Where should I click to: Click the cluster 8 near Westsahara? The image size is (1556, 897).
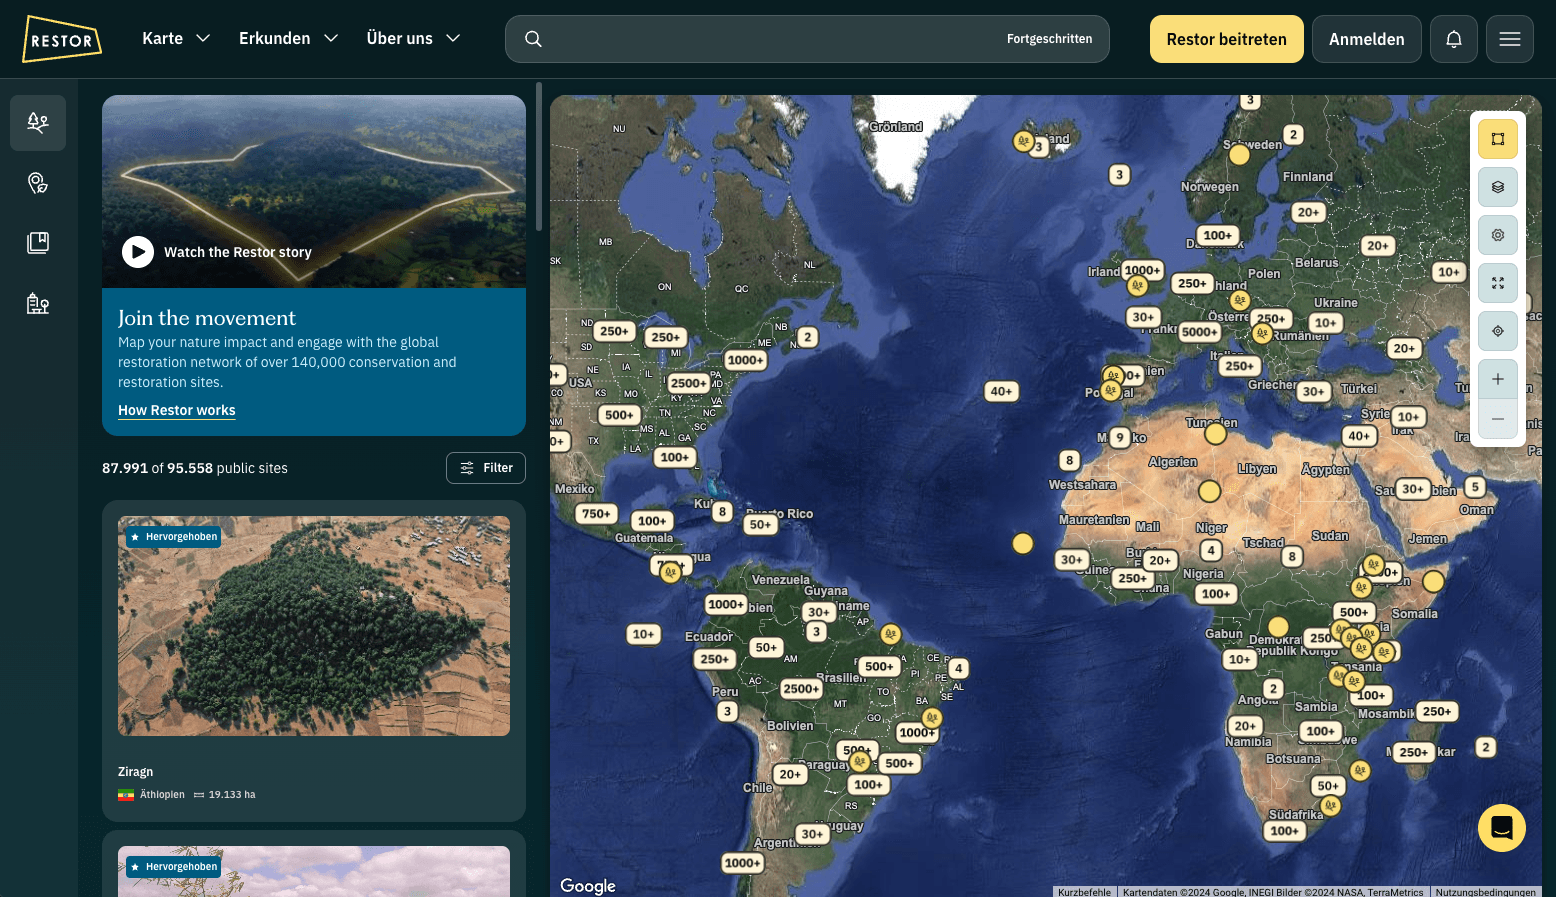1069,460
